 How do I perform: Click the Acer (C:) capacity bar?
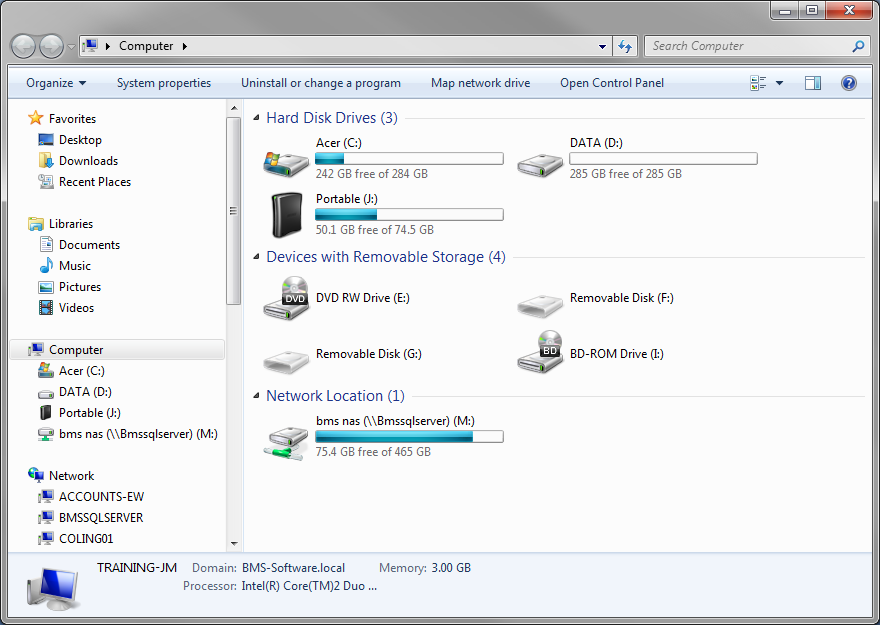click(x=409, y=159)
